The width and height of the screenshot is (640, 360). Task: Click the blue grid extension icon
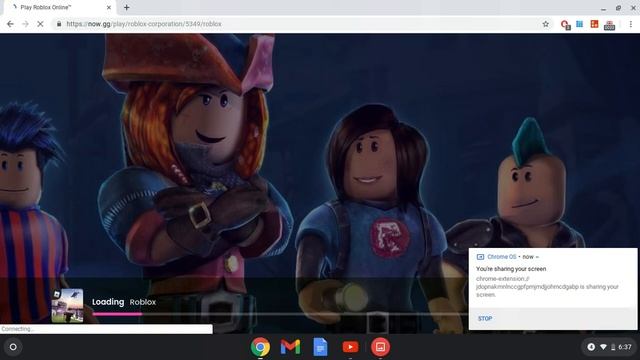tap(580, 24)
